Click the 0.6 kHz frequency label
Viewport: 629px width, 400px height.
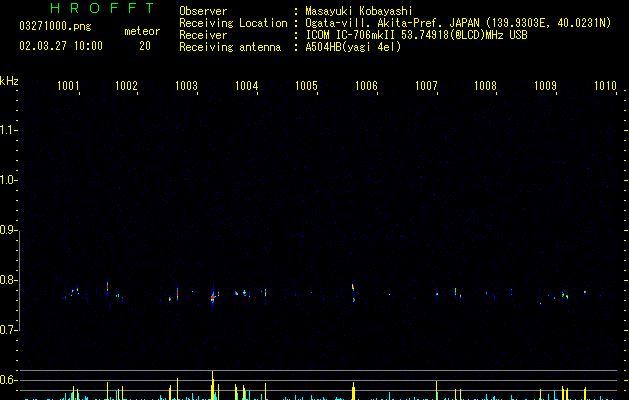point(8,380)
